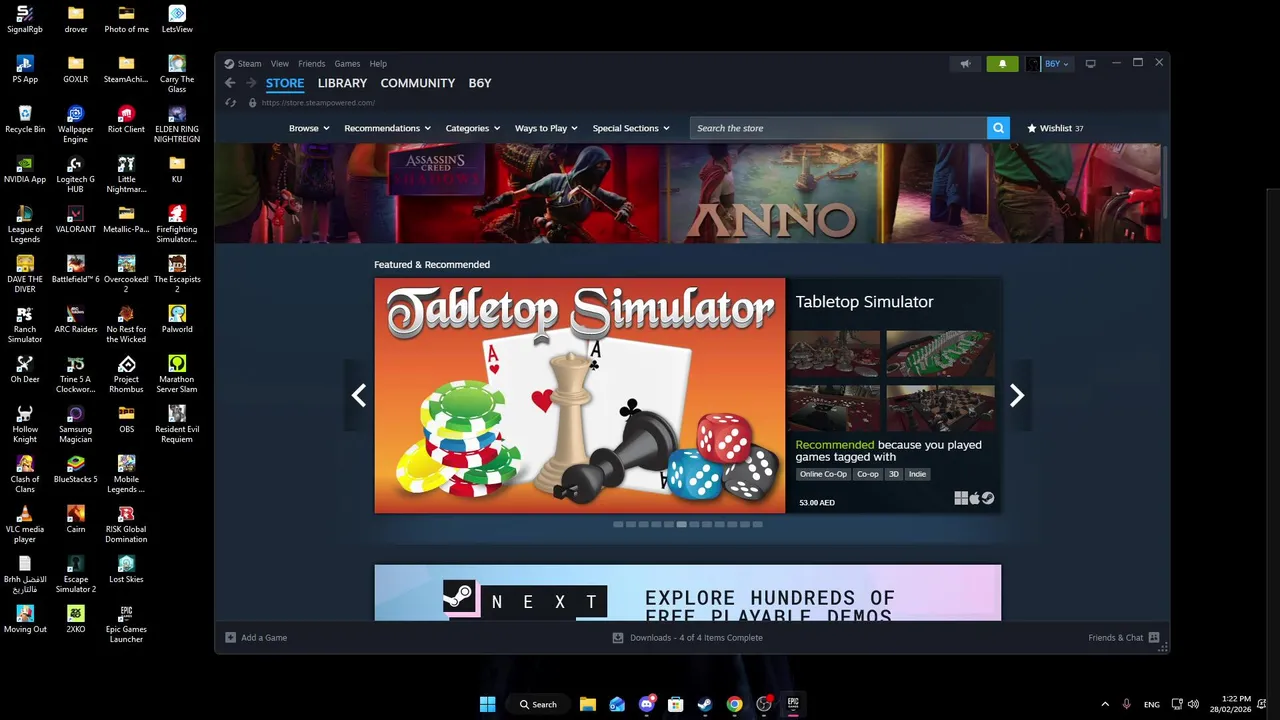Click the Steam icon in the taskbar
Image resolution: width=1280 pixels, height=720 pixels.
(705, 704)
